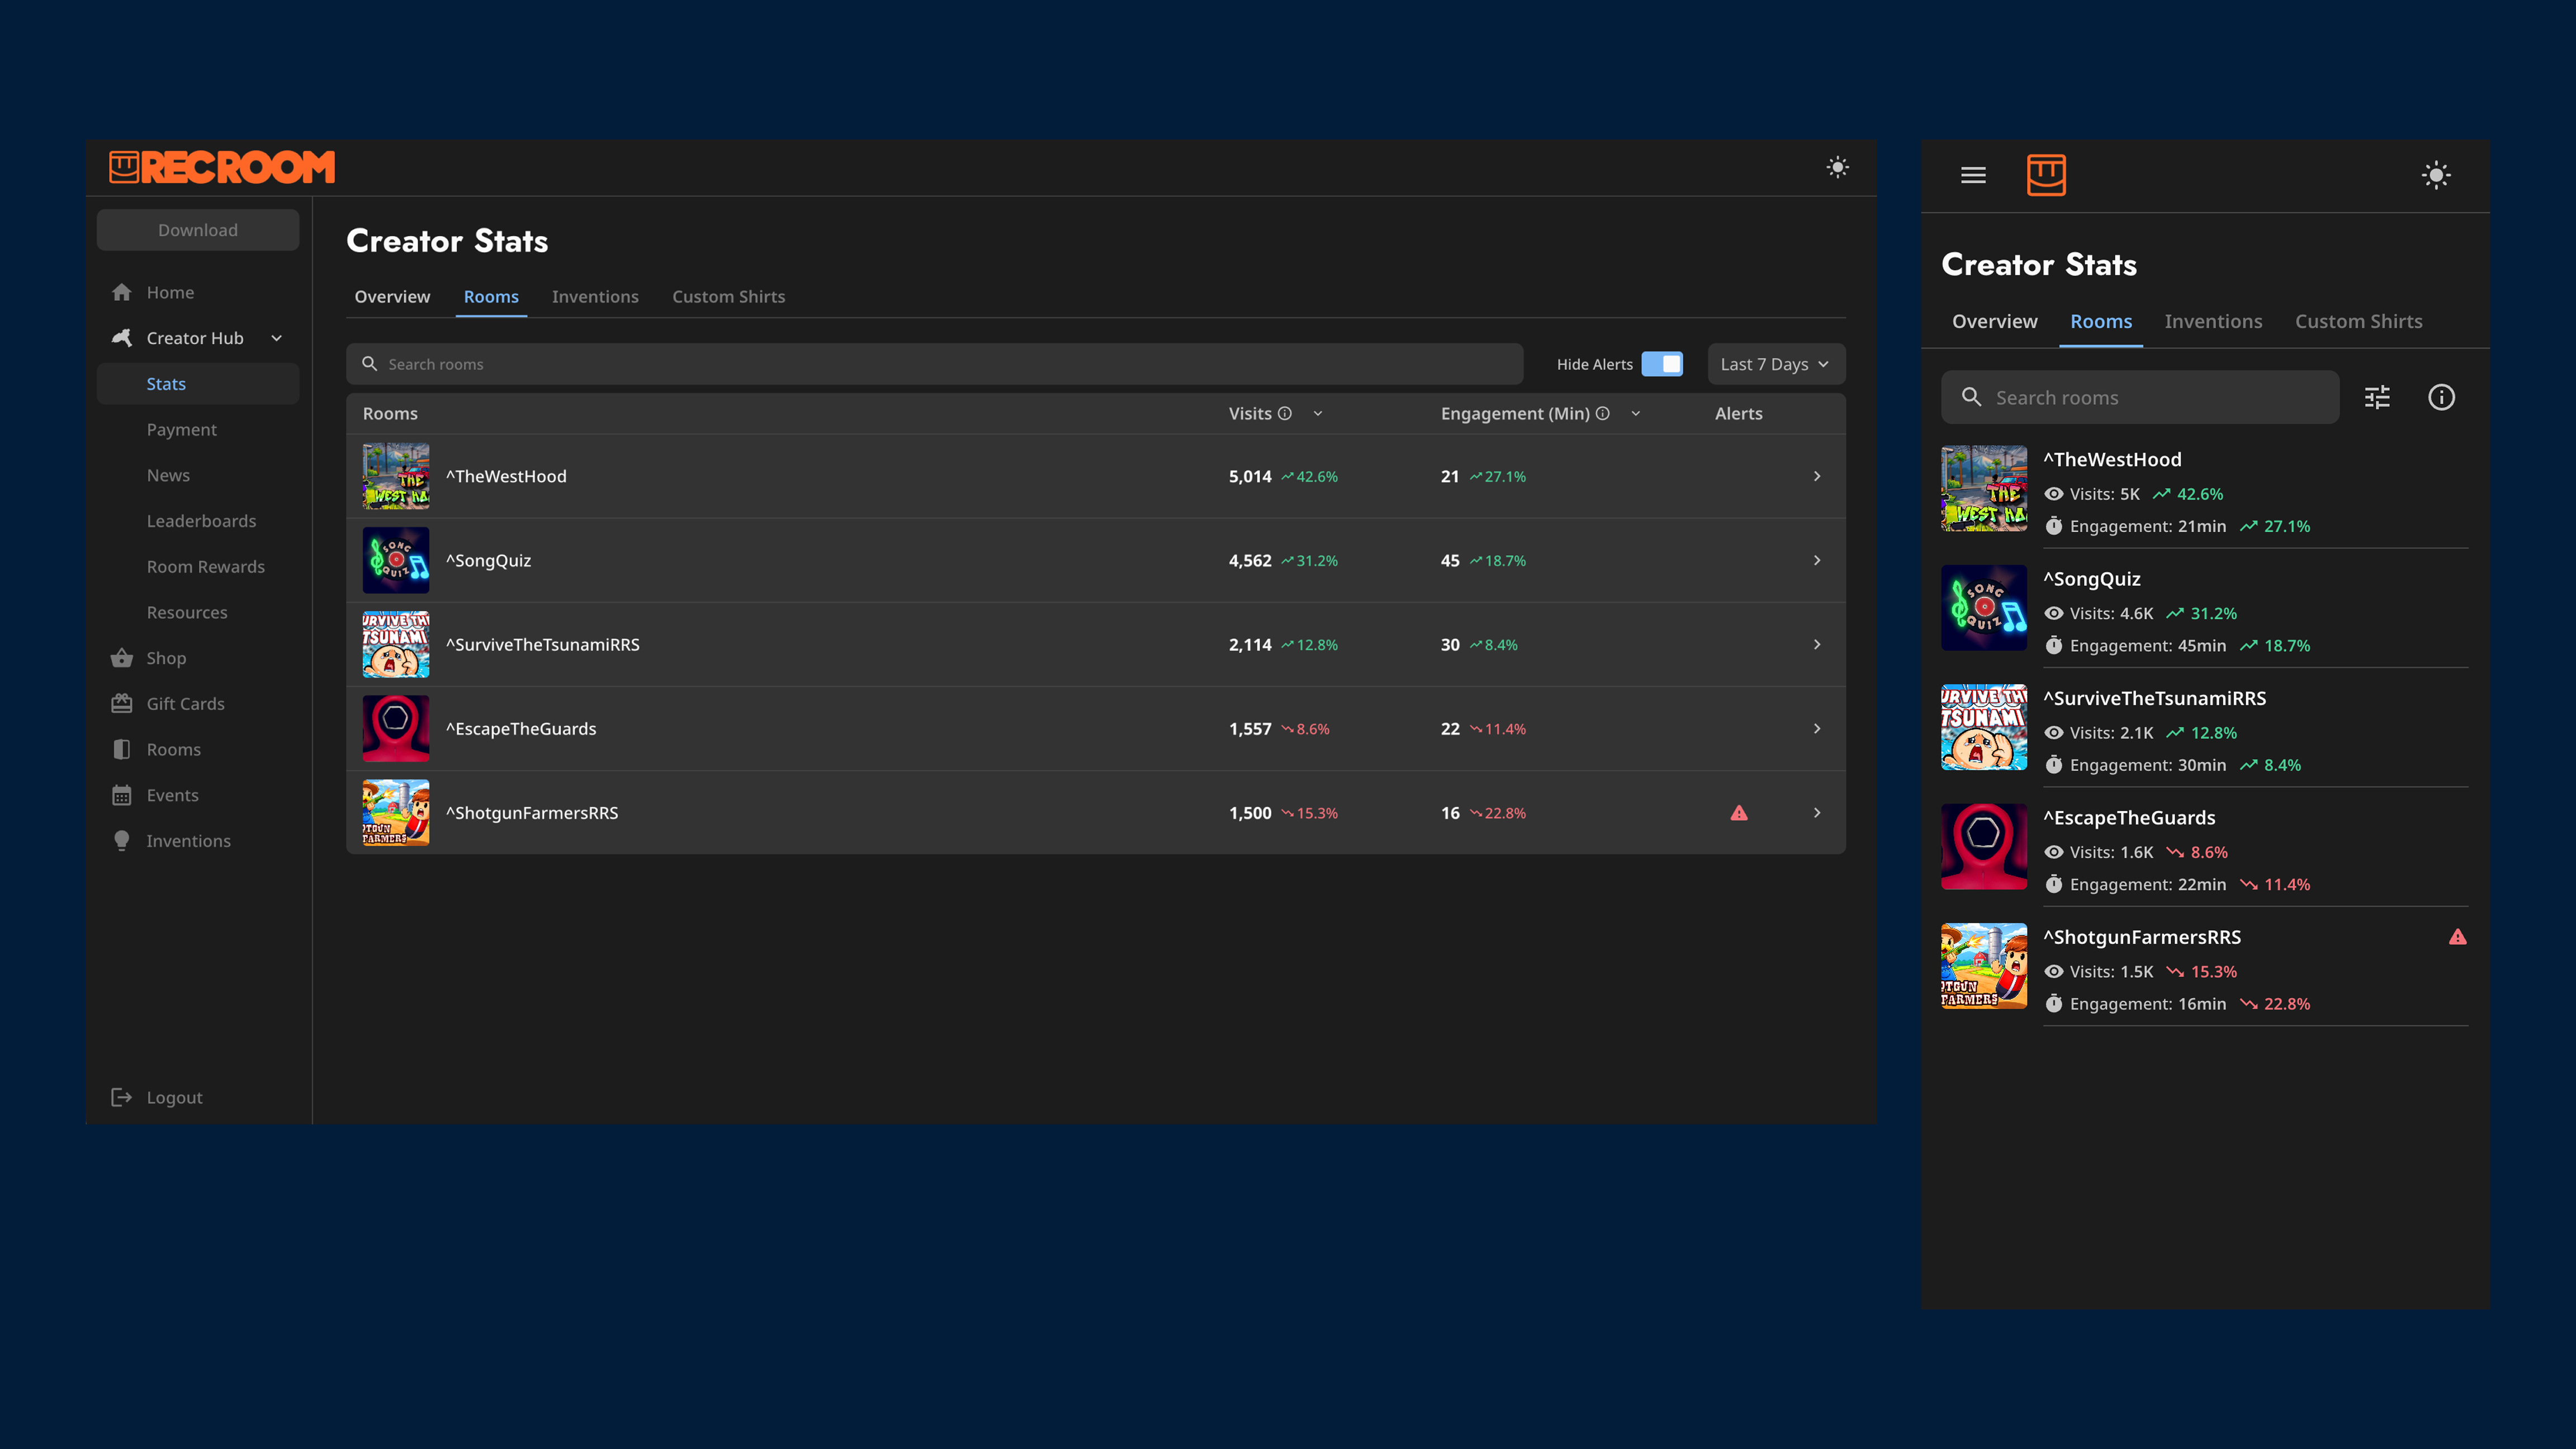Click the magnifier icon in mobile search bar
This screenshot has height=1449, width=2576.
(x=1971, y=397)
